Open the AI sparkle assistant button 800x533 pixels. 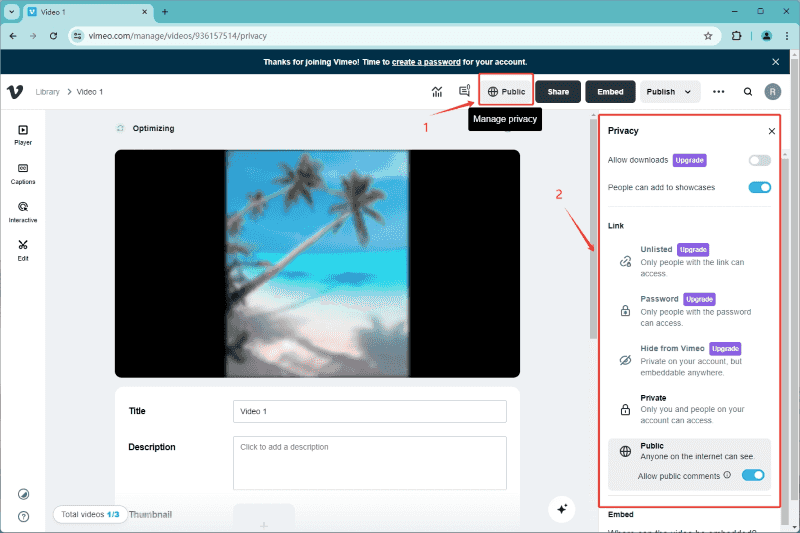tap(562, 509)
